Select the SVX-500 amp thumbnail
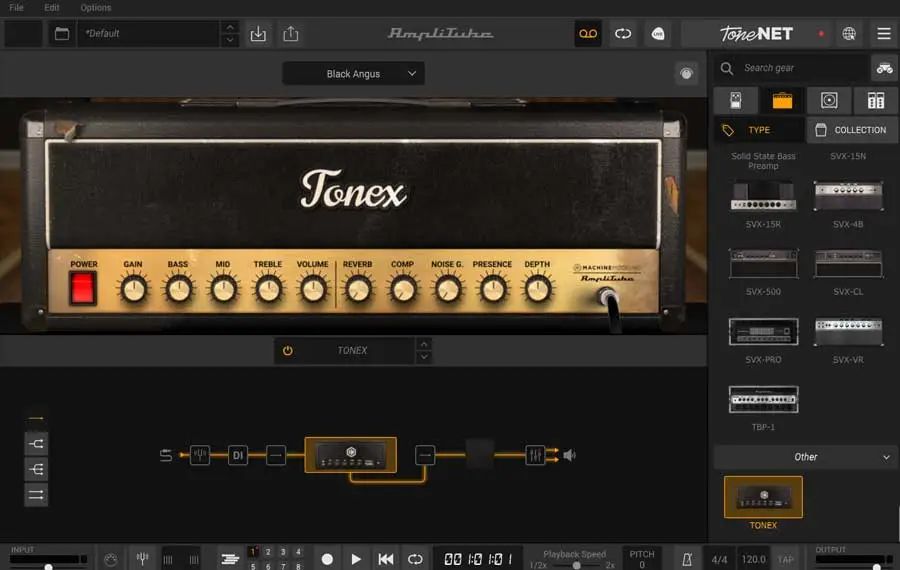 pos(763,263)
